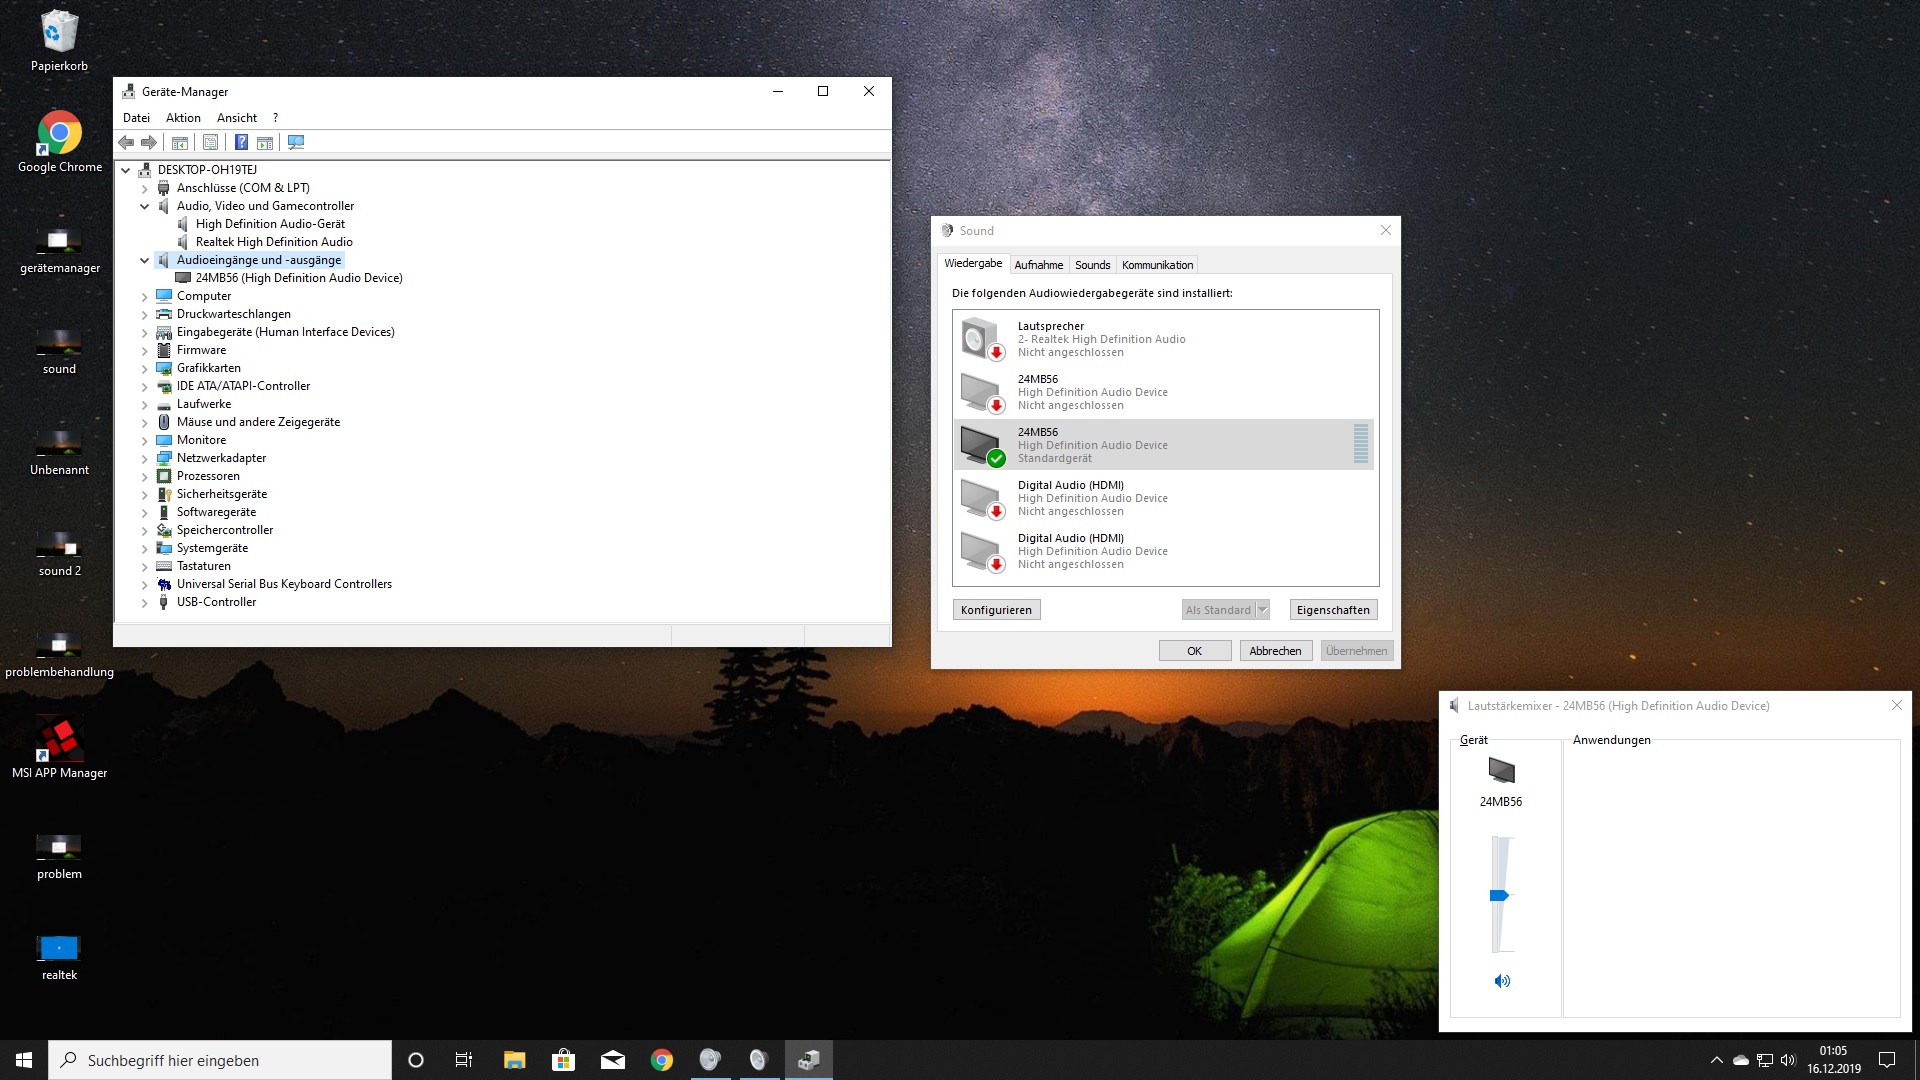
Task: Click the blue Help toolbar icon
Action: (241, 142)
